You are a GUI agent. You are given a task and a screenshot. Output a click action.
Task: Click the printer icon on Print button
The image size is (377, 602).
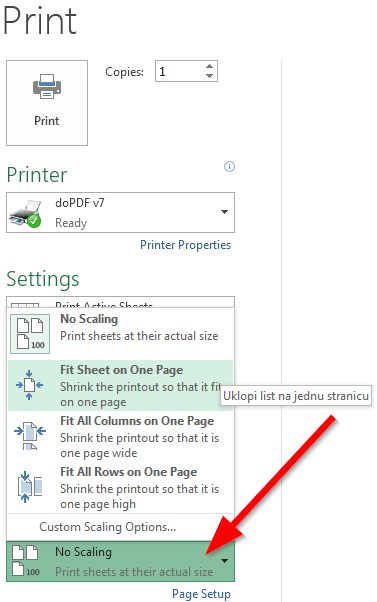(x=47, y=86)
